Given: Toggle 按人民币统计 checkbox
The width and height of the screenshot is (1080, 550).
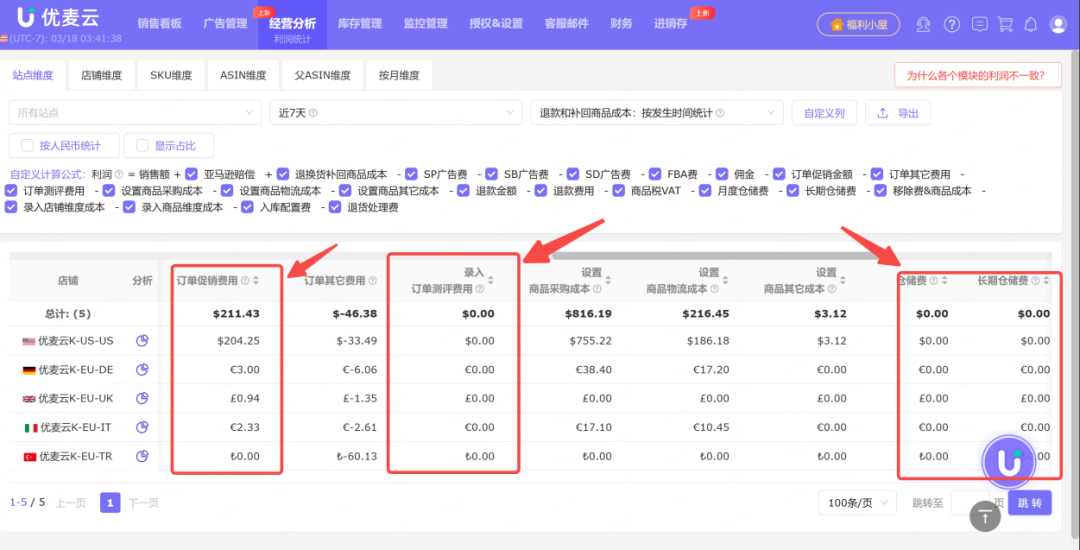Looking at the screenshot, I should pyautogui.click(x=28, y=146).
